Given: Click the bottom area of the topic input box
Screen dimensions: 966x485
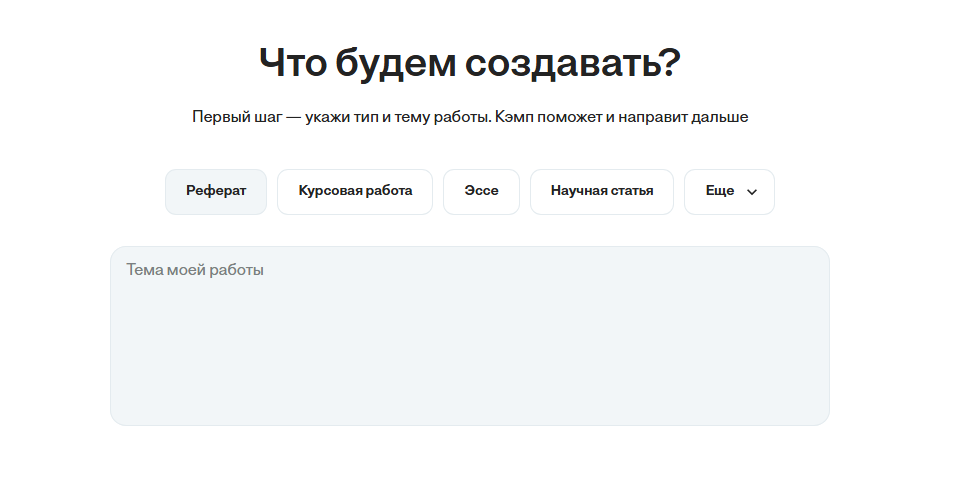Looking at the screenshot, I should tap(470, 405).
